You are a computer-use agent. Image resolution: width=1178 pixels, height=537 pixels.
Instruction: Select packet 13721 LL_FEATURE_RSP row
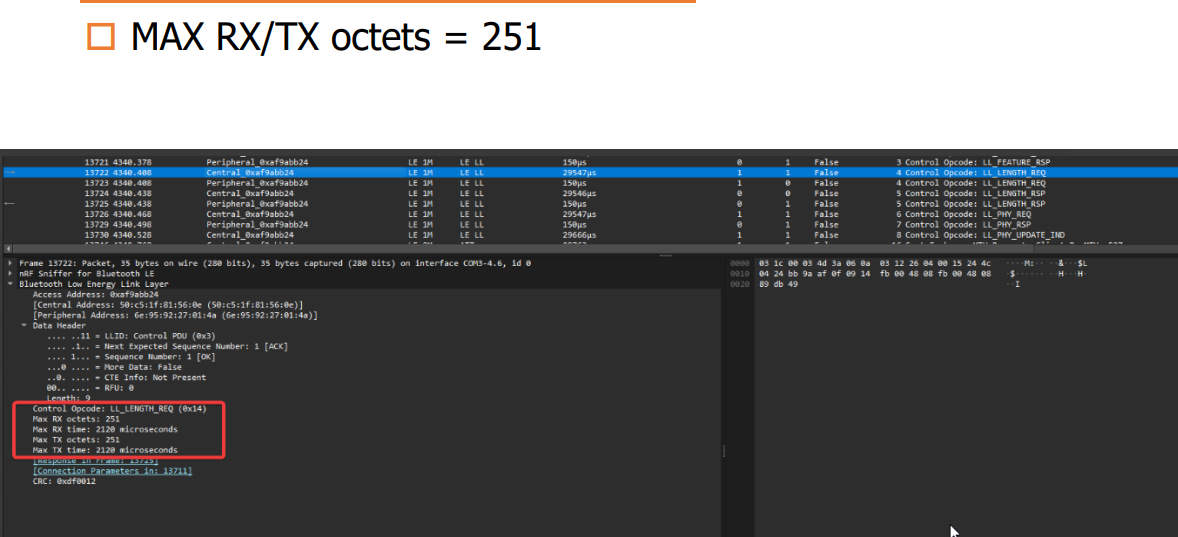(589, 162)
